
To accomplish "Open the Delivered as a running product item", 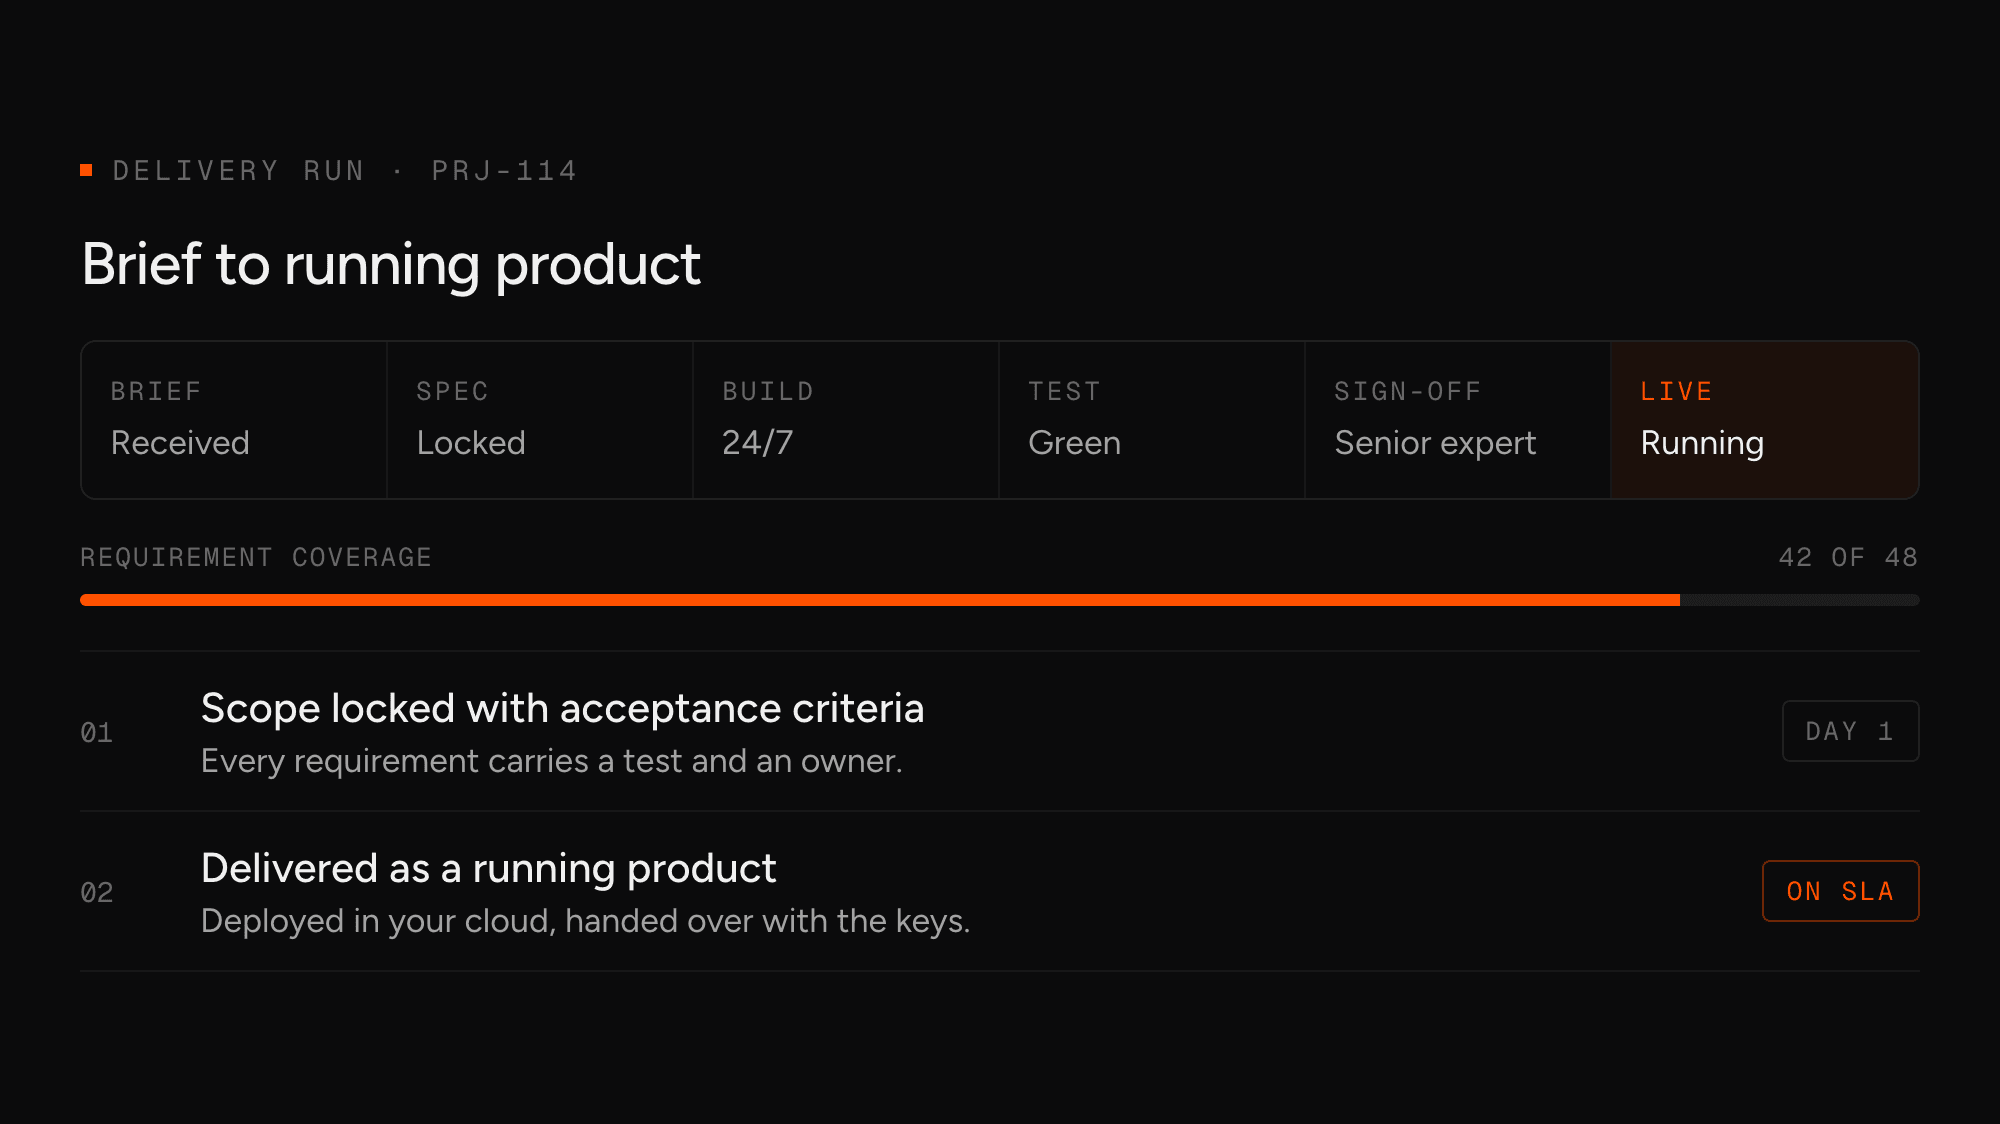I will click(x=1000, y=891).
